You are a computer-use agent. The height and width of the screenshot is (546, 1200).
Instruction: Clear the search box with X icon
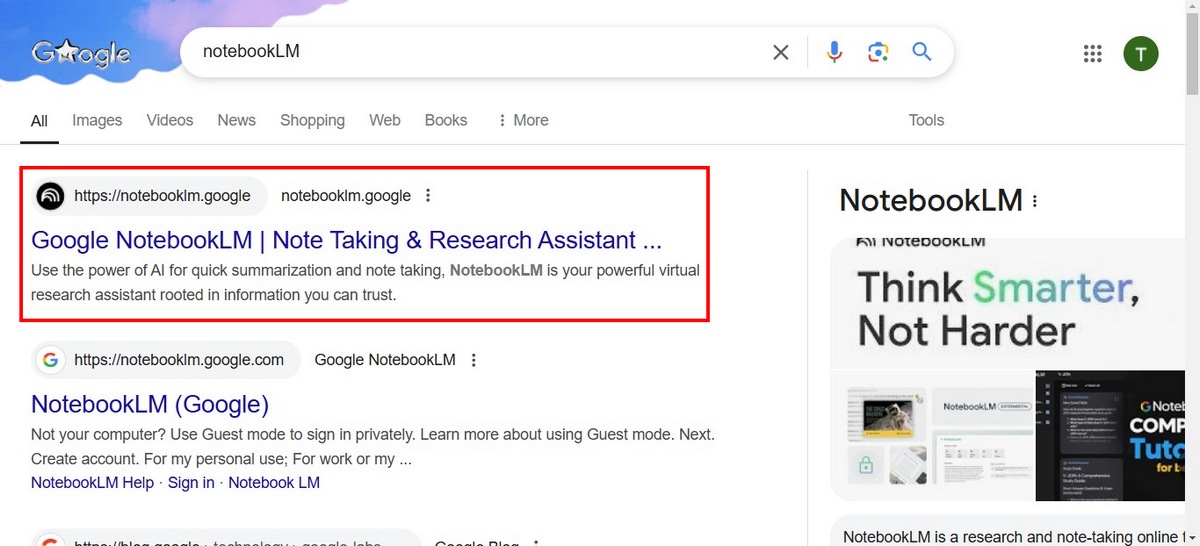781,52
